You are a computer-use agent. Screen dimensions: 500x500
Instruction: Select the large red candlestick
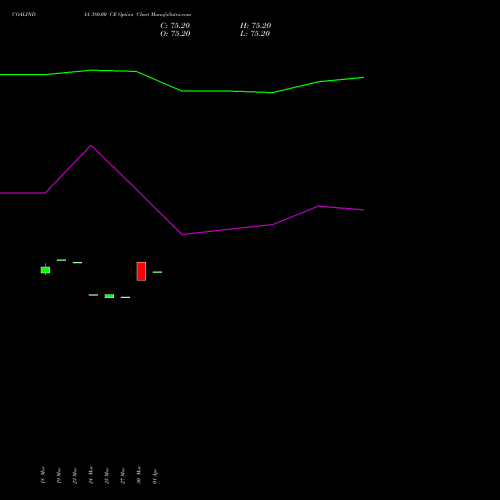141,271
